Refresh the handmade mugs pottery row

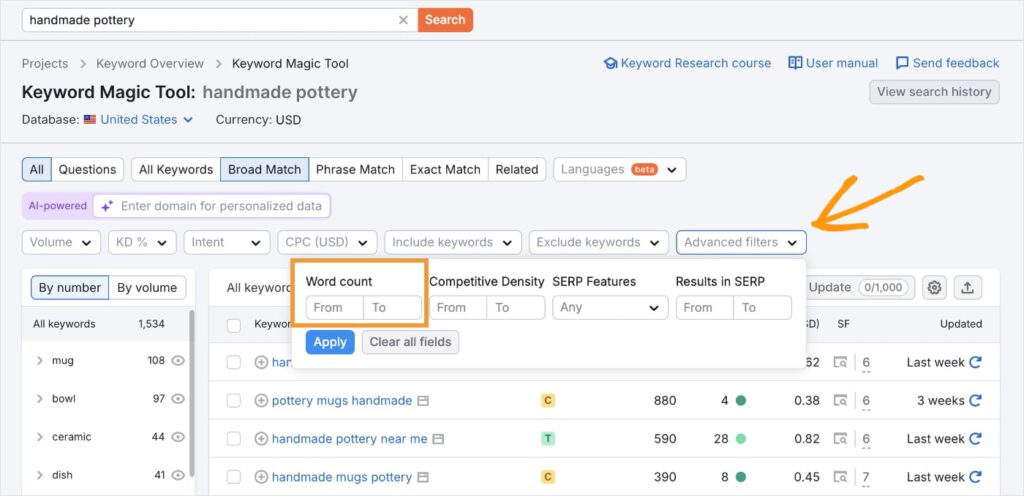click(976, 477)
